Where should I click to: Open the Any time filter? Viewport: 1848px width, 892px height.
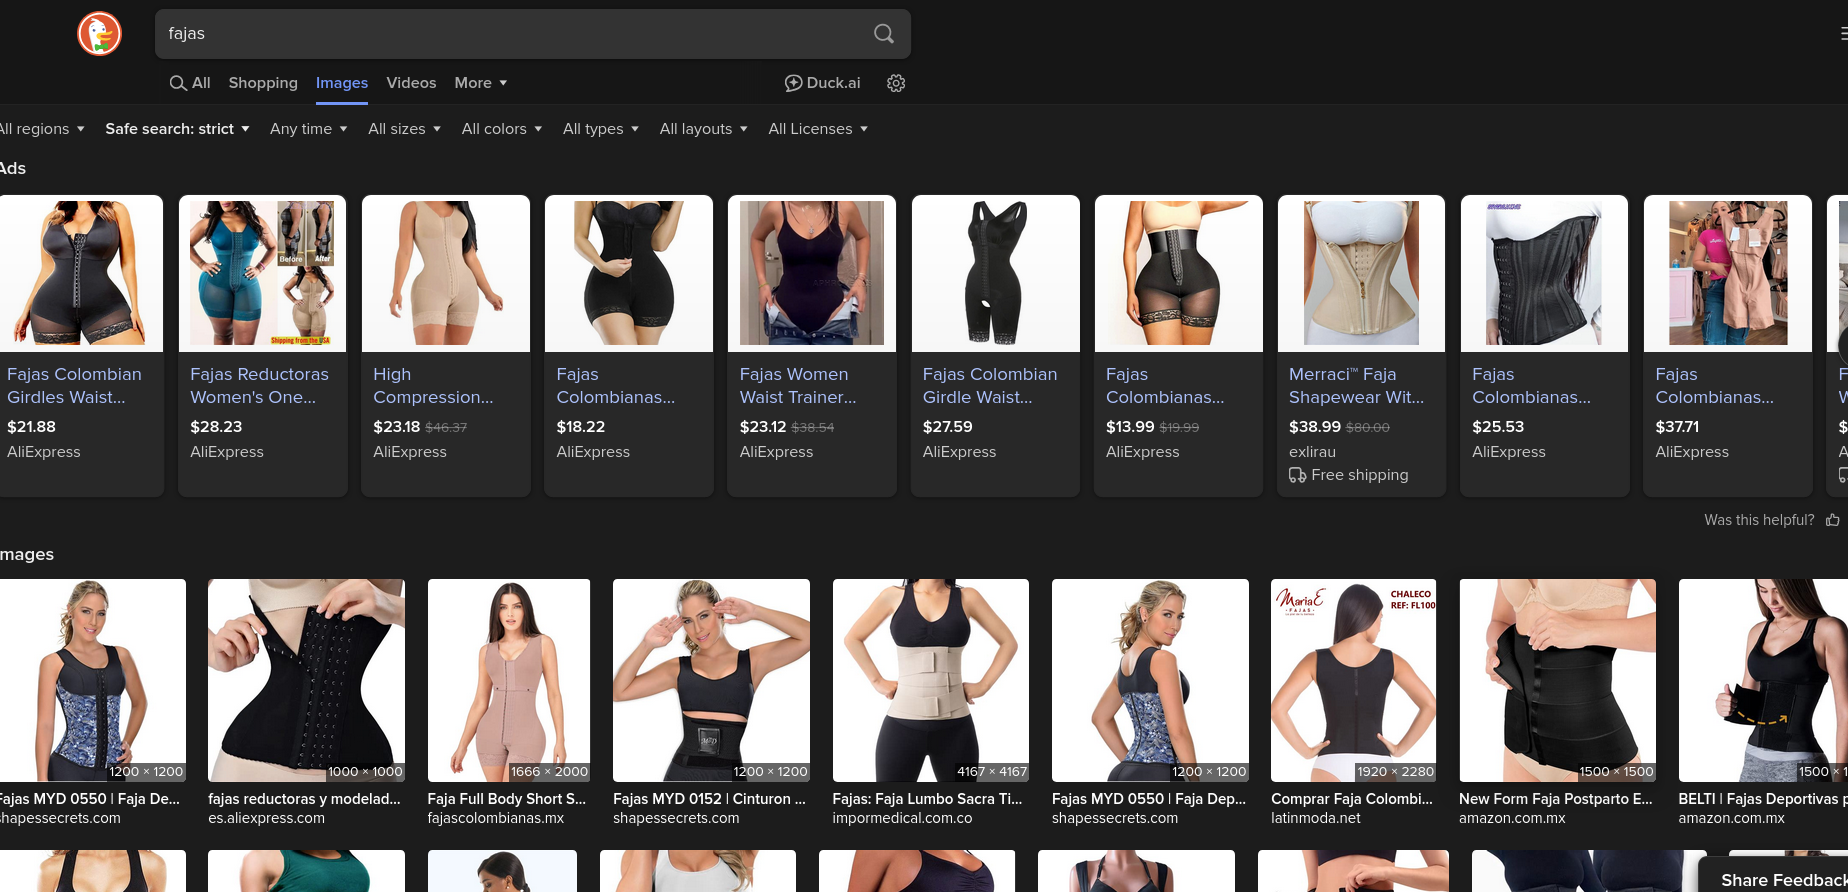click(x=309, y=129)
